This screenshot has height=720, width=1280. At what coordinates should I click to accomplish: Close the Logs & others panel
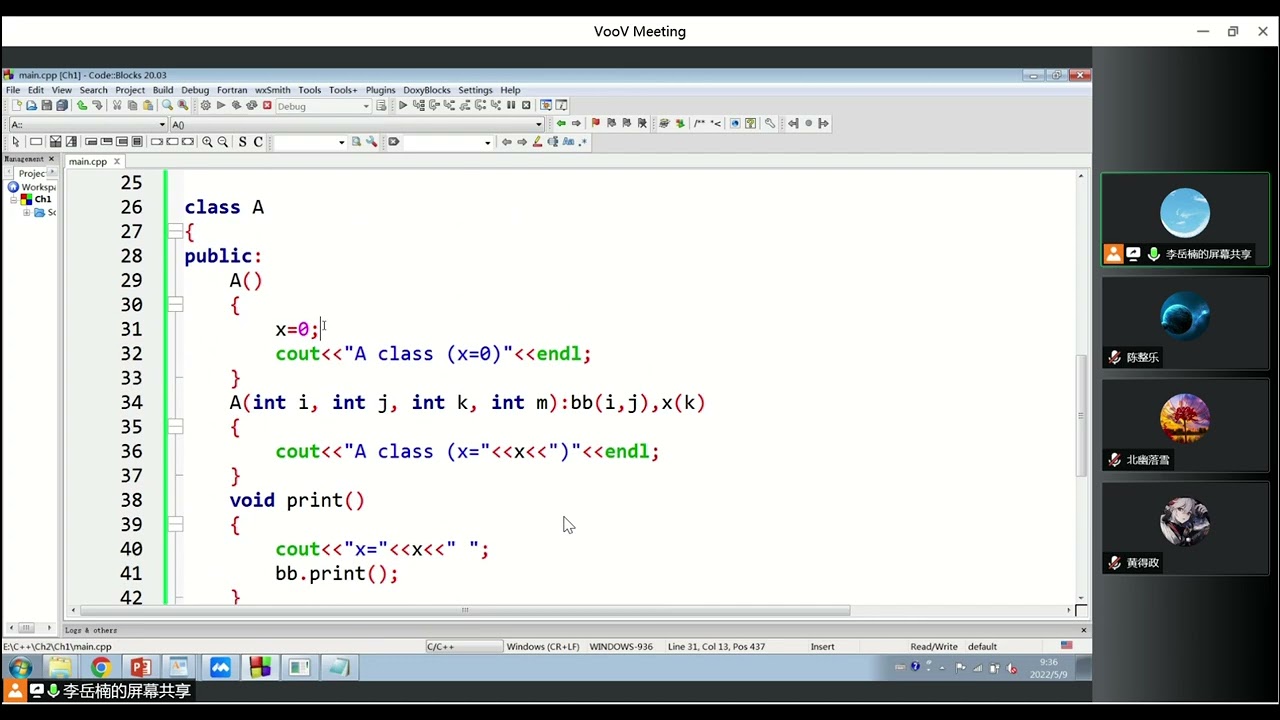(x=1083, y=630)
